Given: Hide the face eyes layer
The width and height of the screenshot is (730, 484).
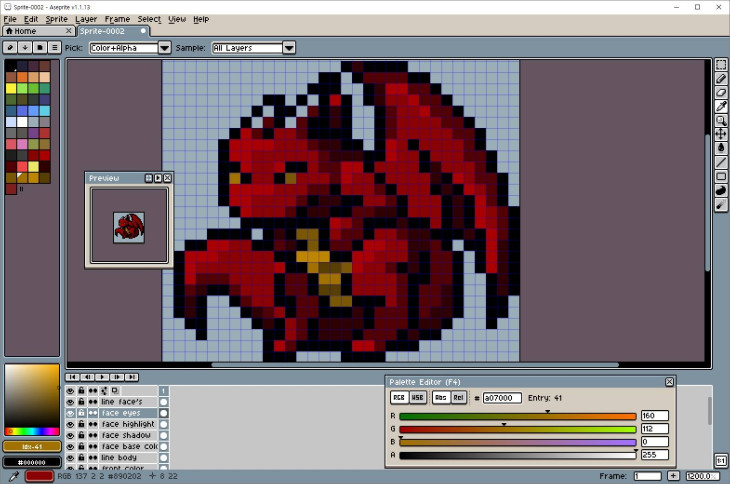Looking at the screenshot, I should 70,413.
